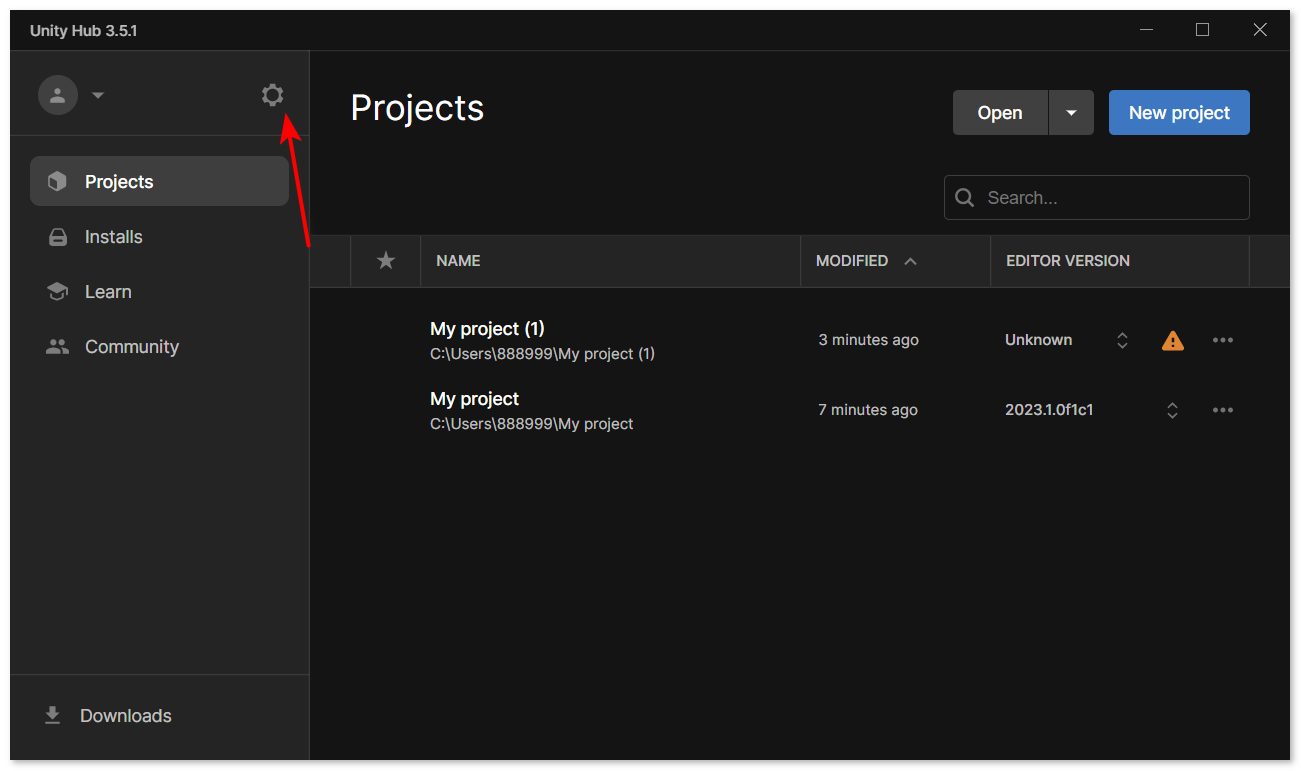Click the Community people icon

pos(57,347)
